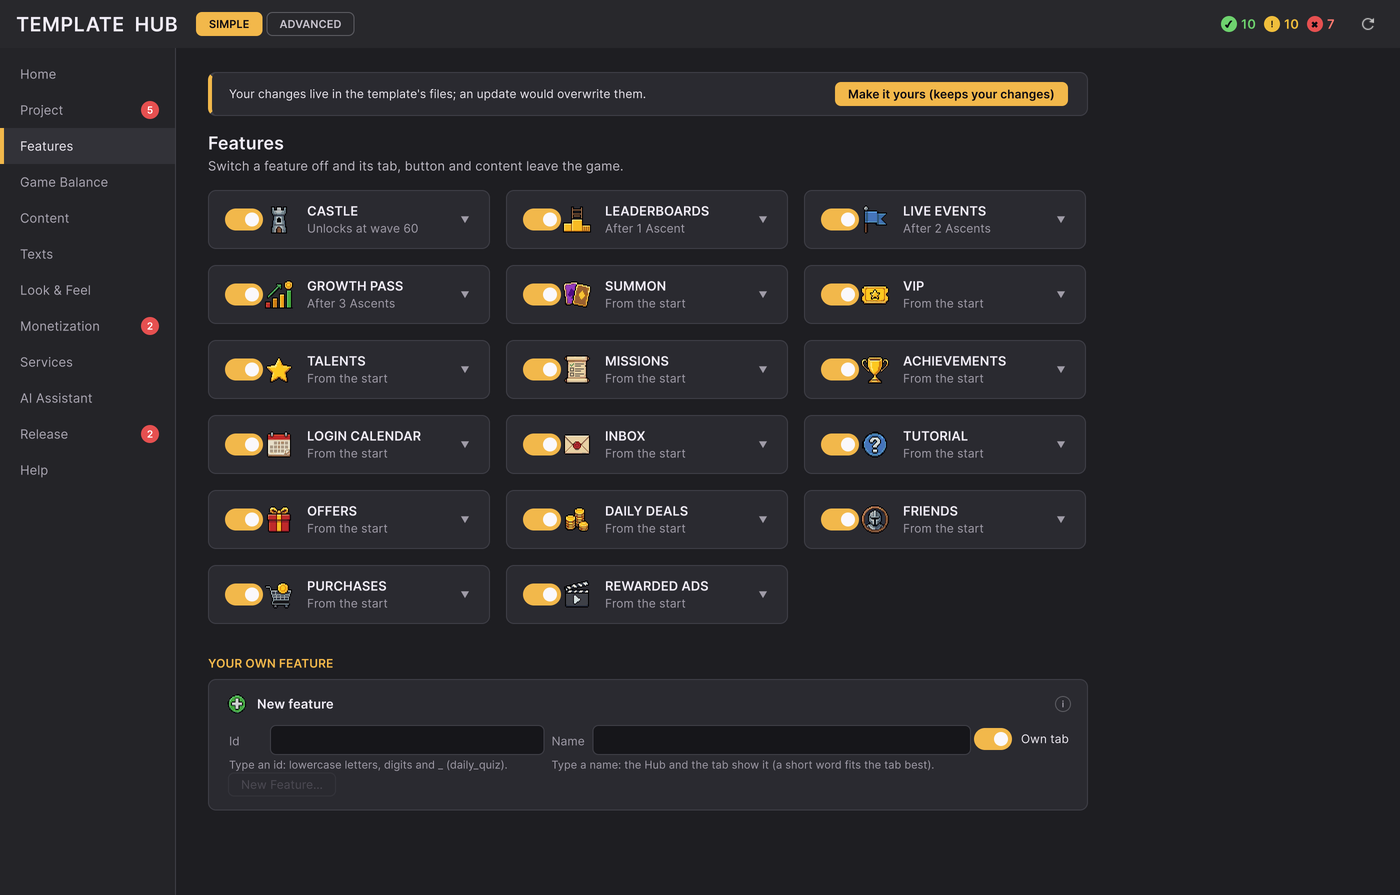
Task: Click the green plus New feature icon
Action: [237, 704]
